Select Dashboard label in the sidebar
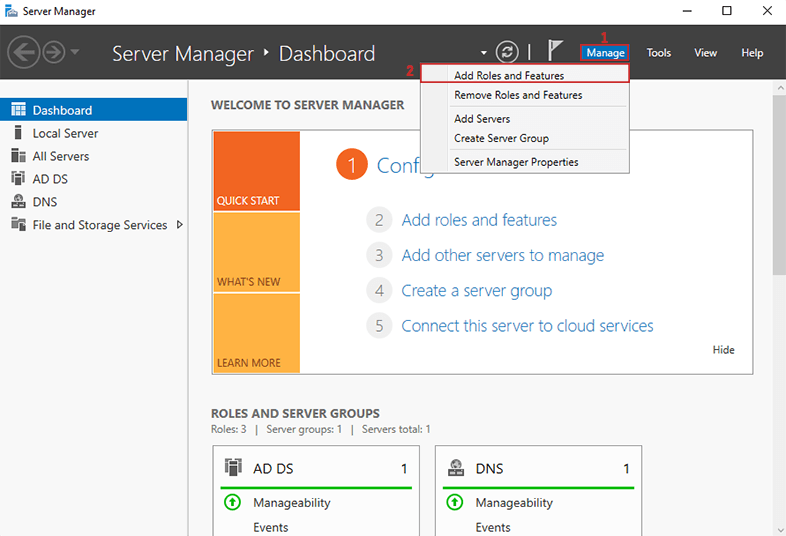 coord(62,110)
